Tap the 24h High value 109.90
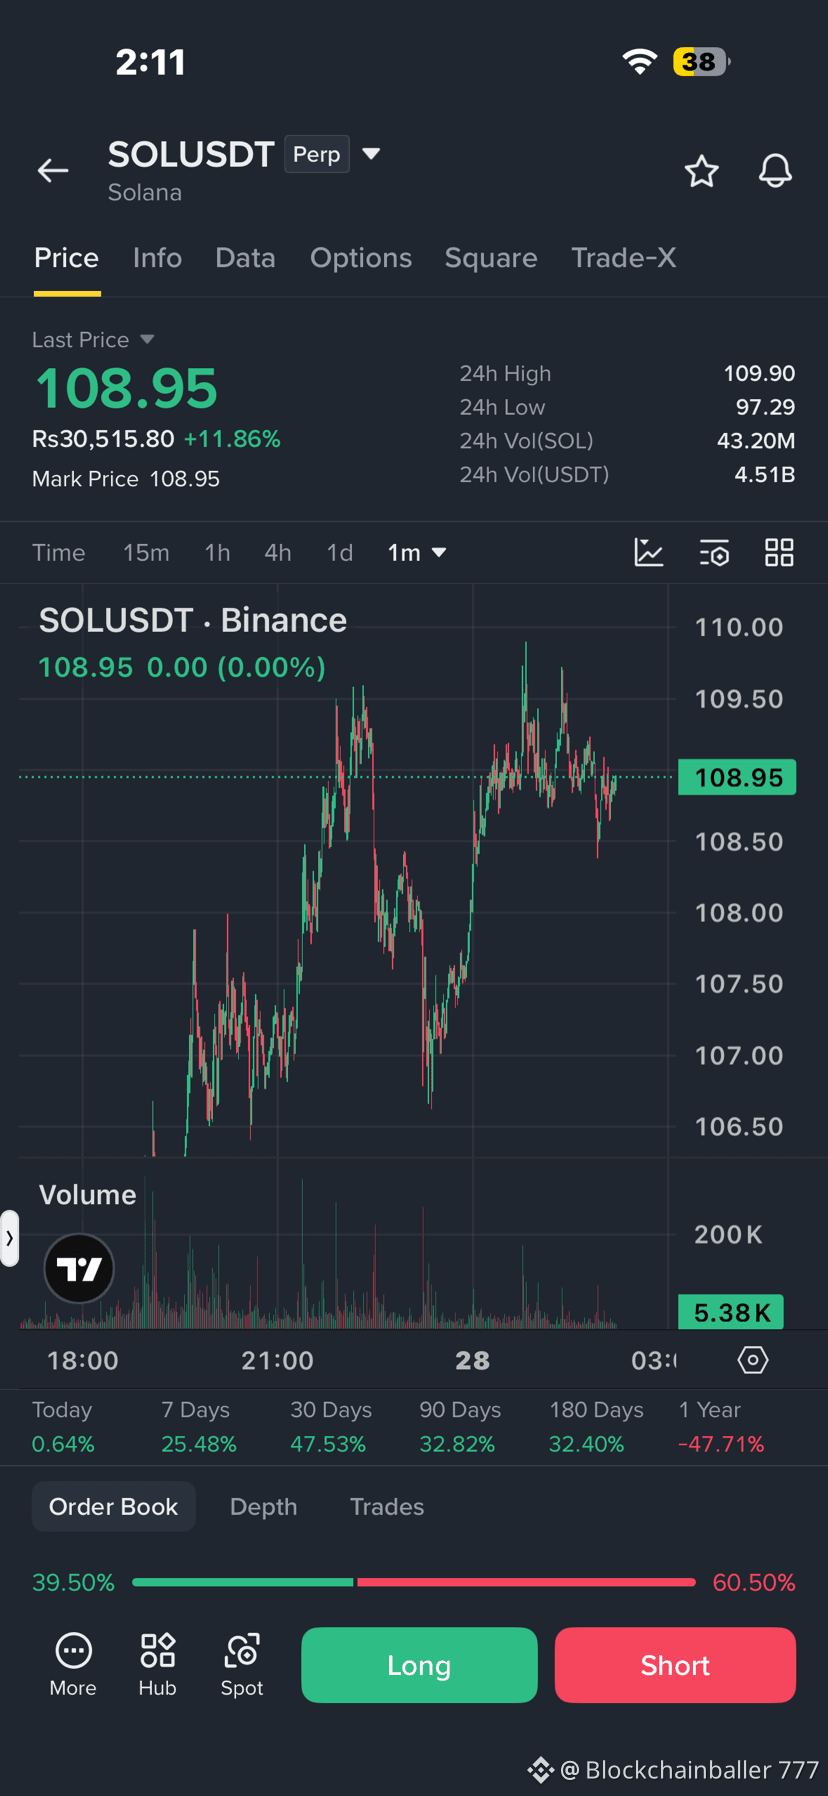 coord(759,373)
